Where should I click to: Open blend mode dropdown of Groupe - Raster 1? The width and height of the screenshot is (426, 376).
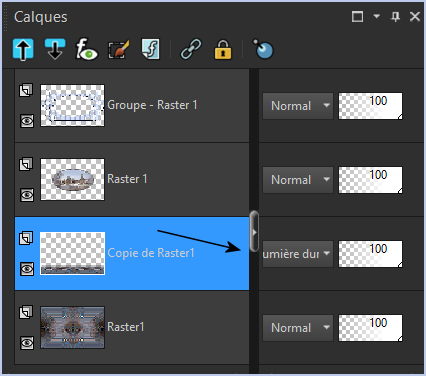pos(298,106)
